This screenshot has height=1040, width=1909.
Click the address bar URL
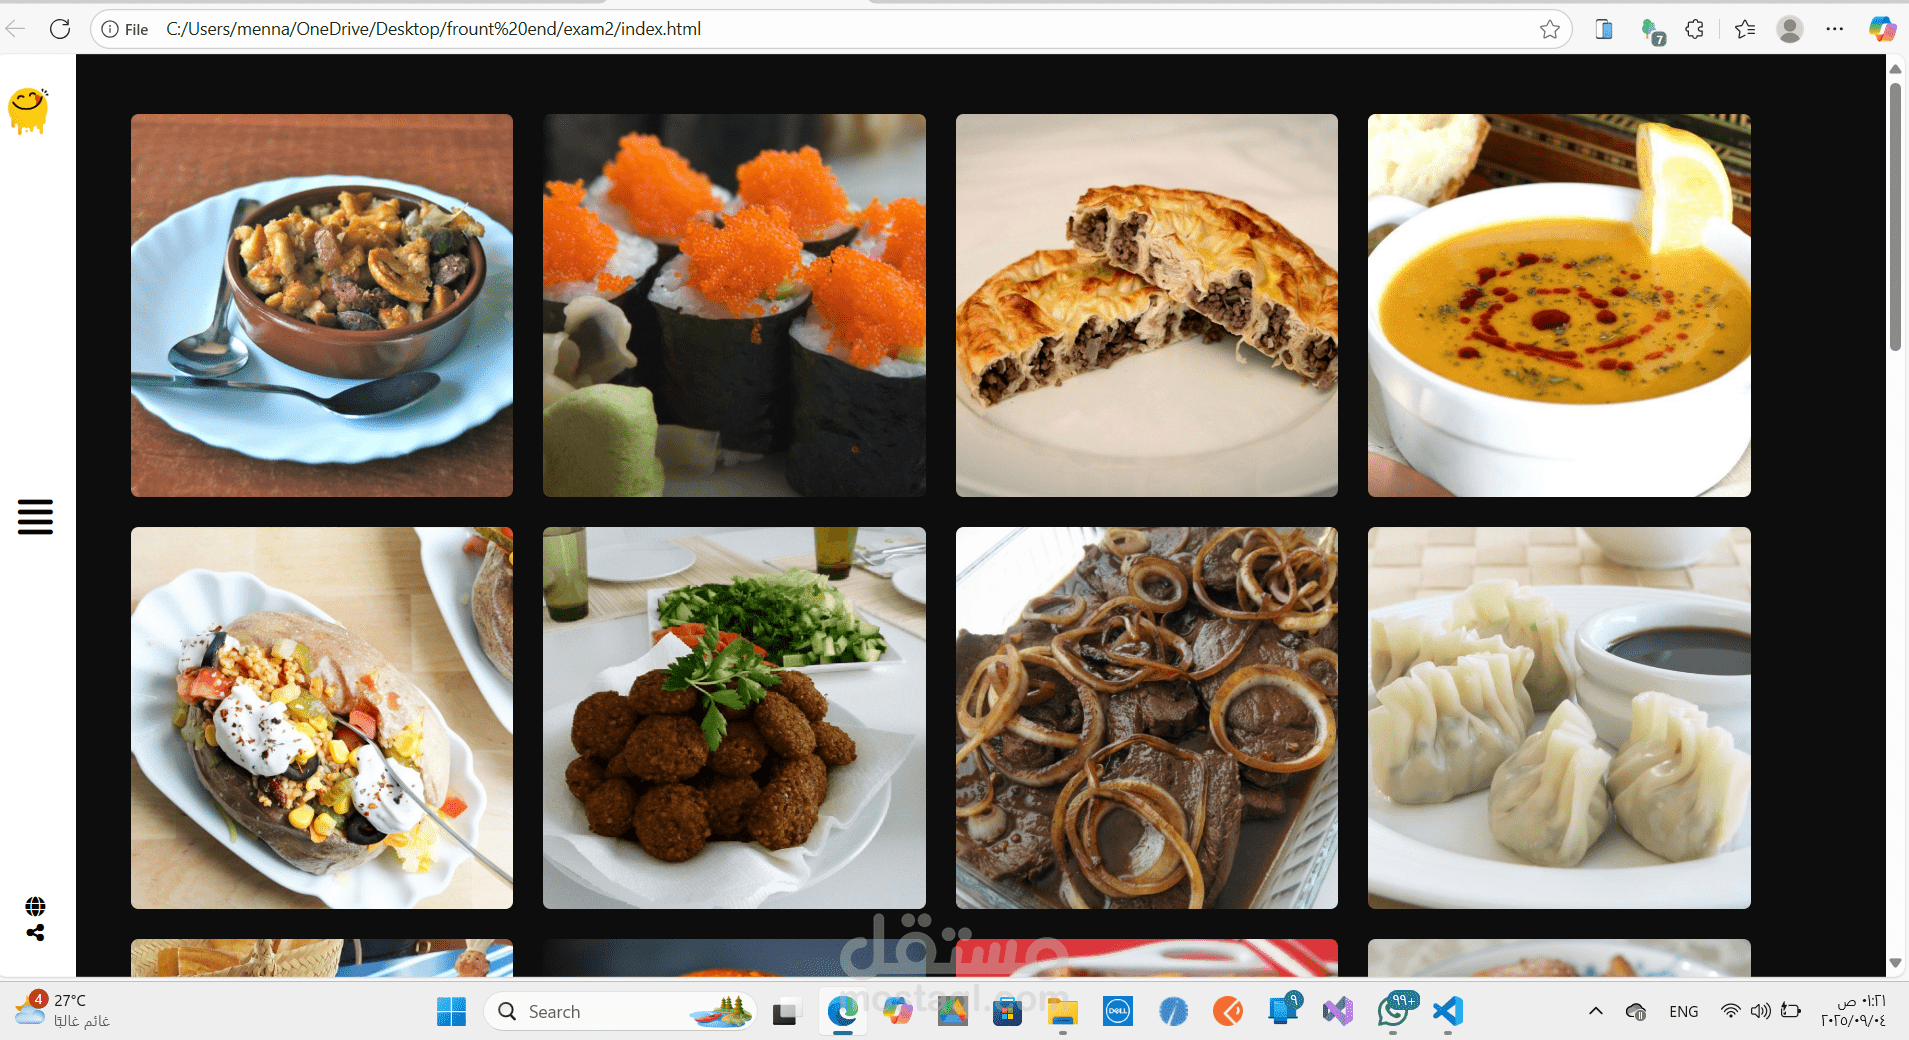(x=434, y=29)
